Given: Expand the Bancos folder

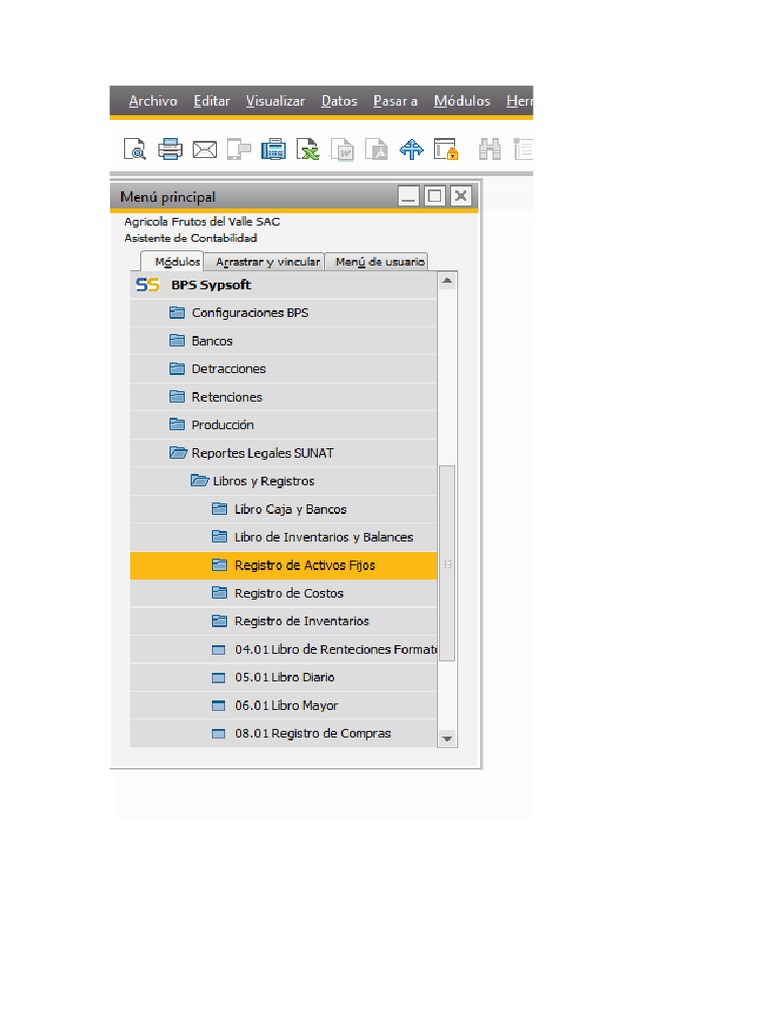Looking at the screenshot, I should point(283,341).
